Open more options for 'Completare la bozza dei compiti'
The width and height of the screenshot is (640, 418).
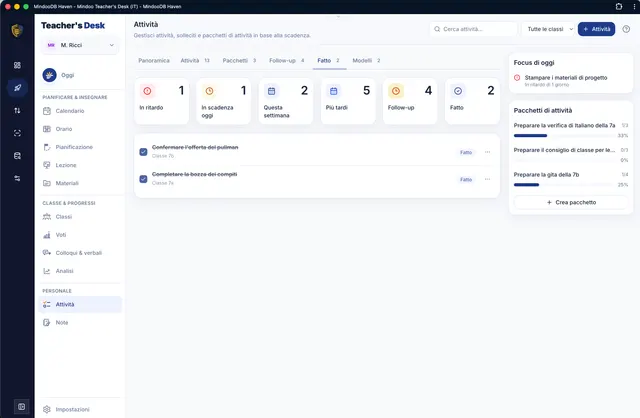[x=487, y=179]
